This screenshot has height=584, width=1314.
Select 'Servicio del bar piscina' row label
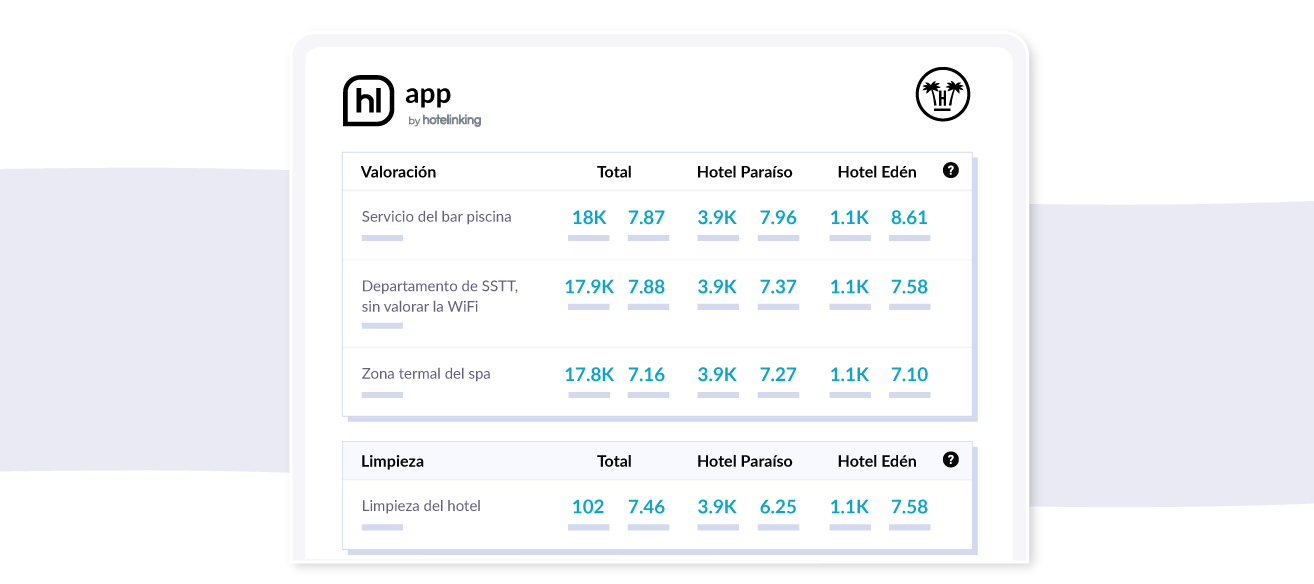436,216
